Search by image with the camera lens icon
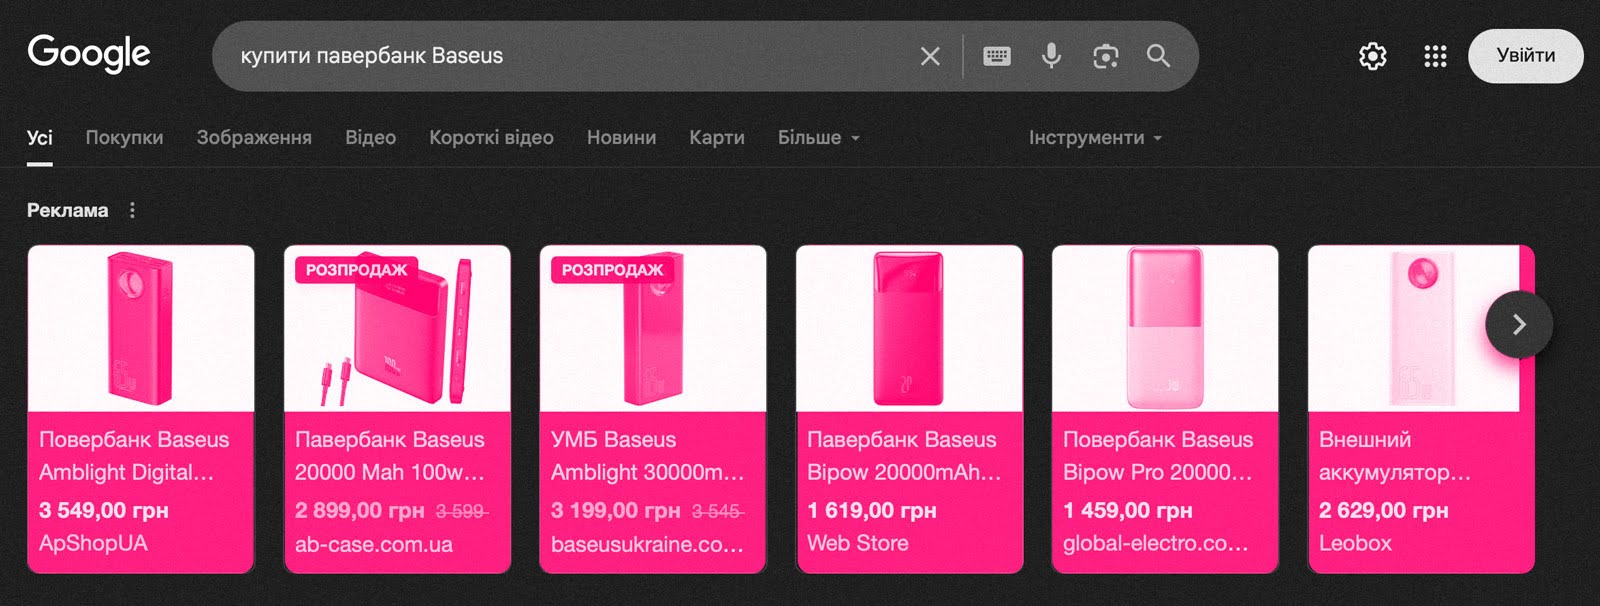The image size is (1600, 606). point(1105,56)
